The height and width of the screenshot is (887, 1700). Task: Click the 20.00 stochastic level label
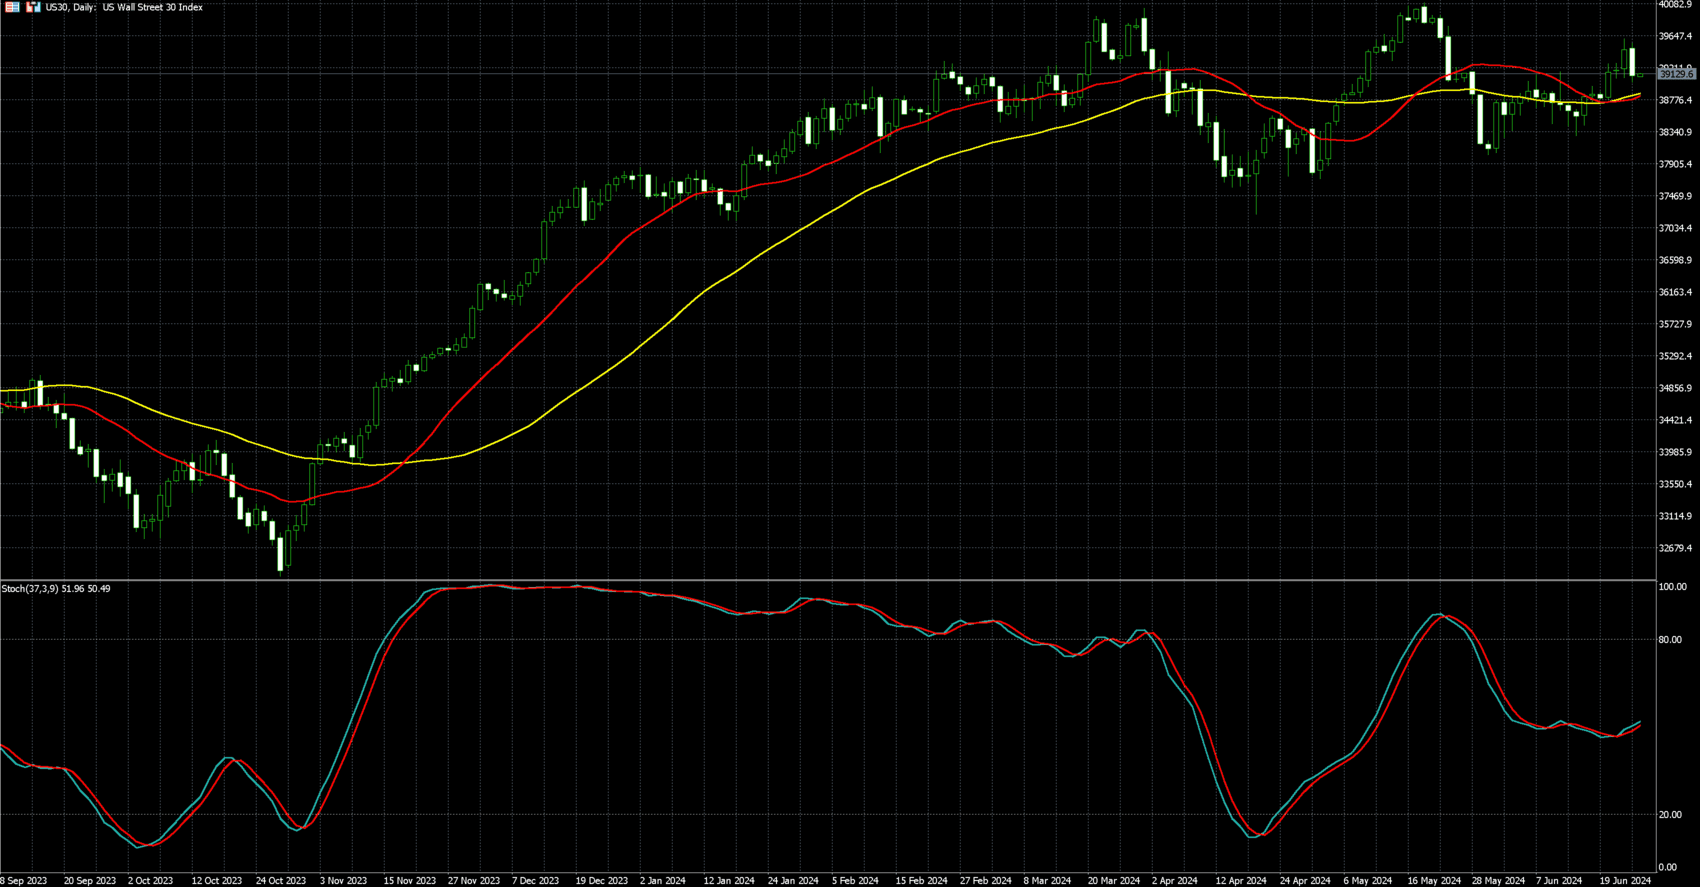[1669, 815]
